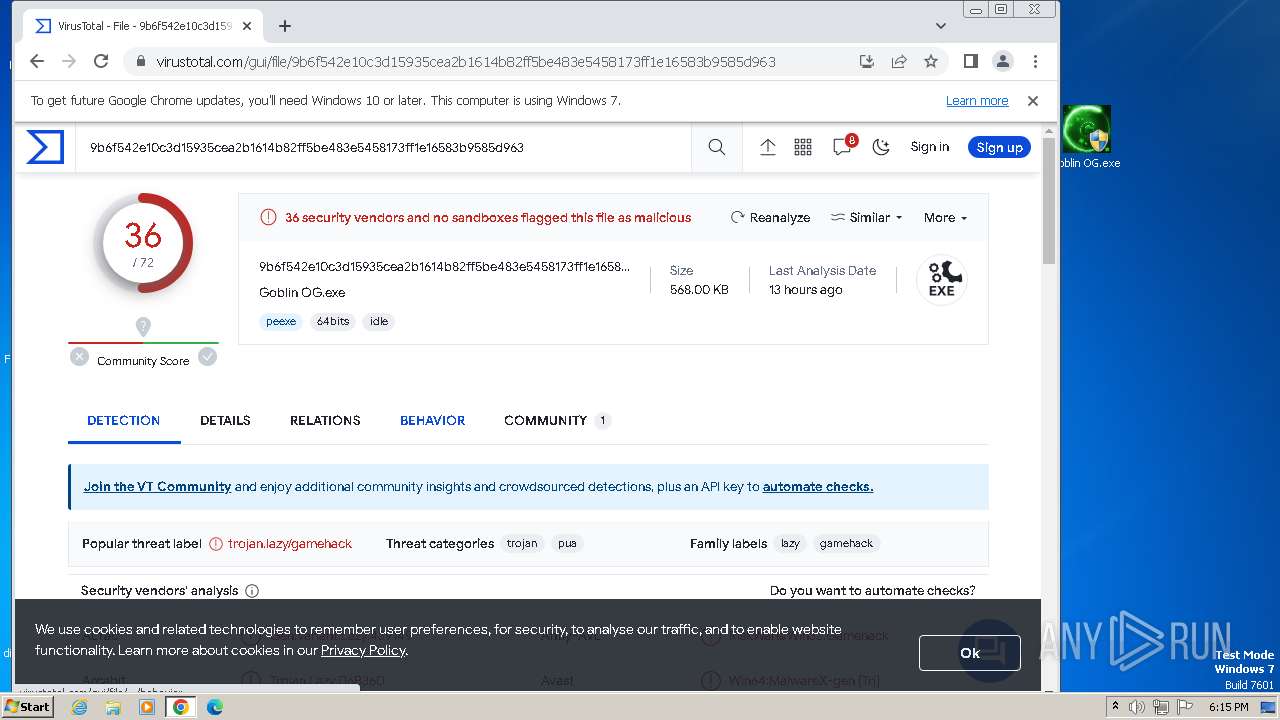Click the peexe tag
The height and width of the screenshot is (720, 1280).
click(x=281, y=321)
